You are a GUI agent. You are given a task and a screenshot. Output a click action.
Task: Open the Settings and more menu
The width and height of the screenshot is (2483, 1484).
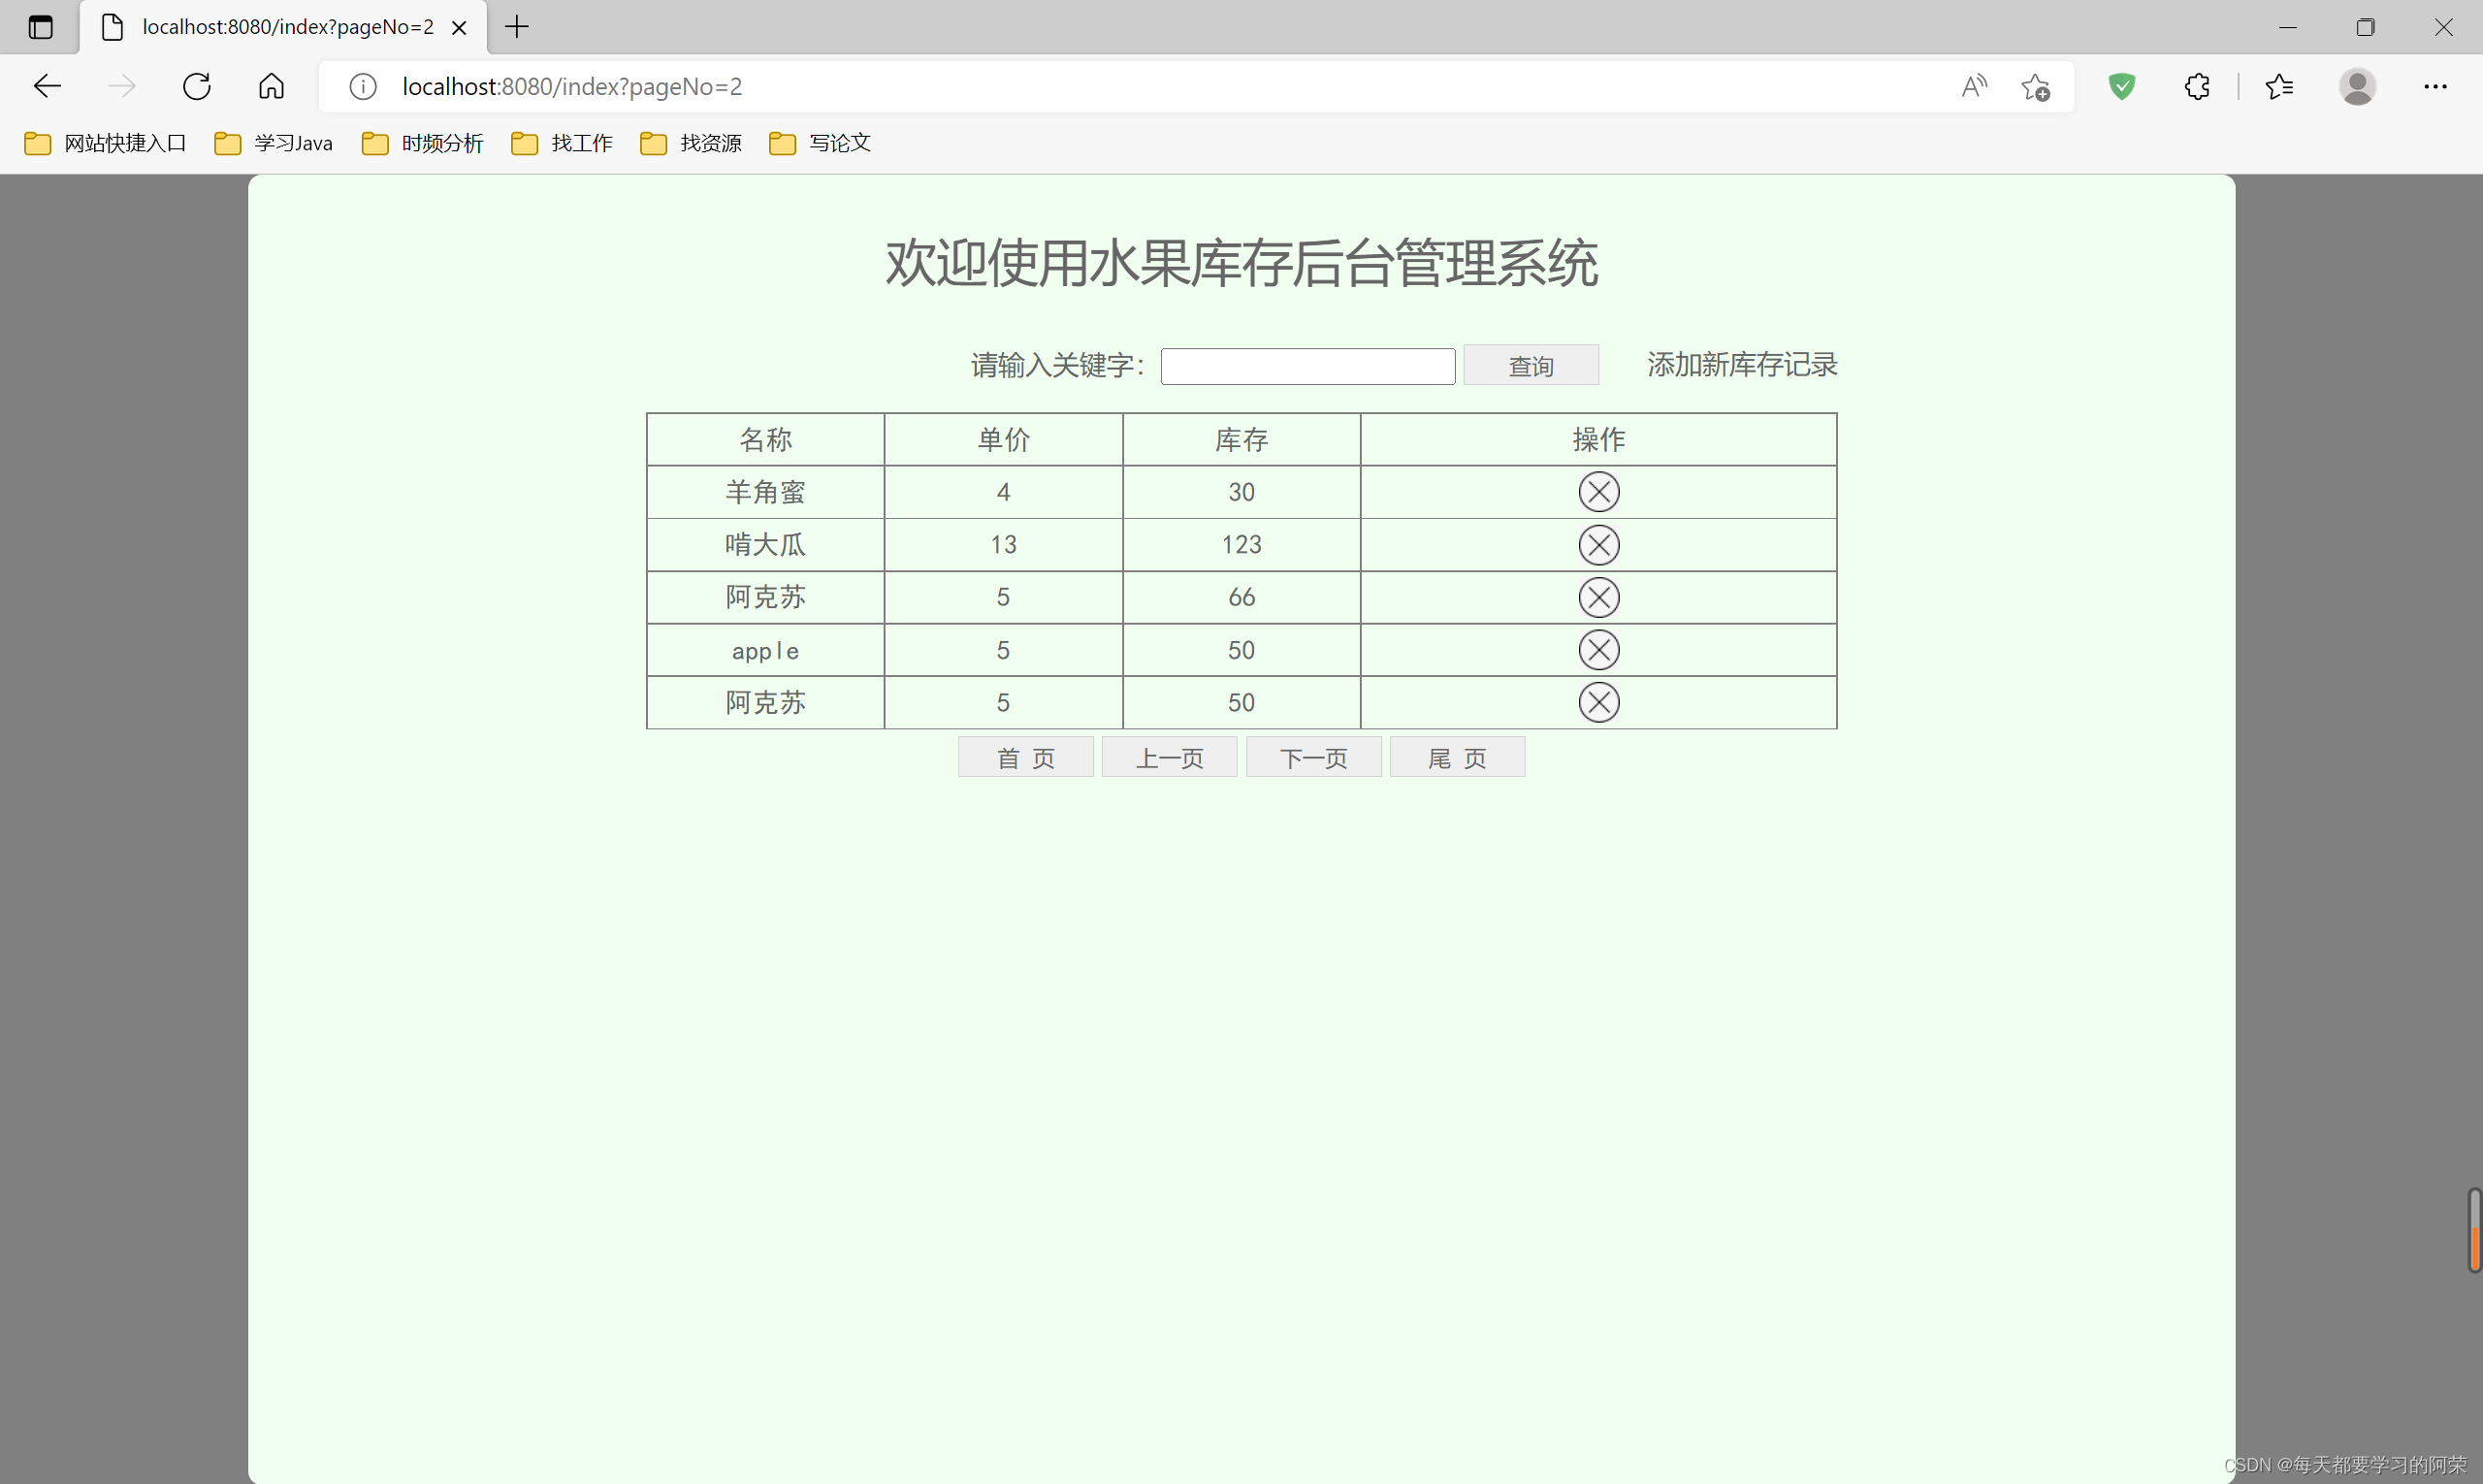[x=2435, y=87]
